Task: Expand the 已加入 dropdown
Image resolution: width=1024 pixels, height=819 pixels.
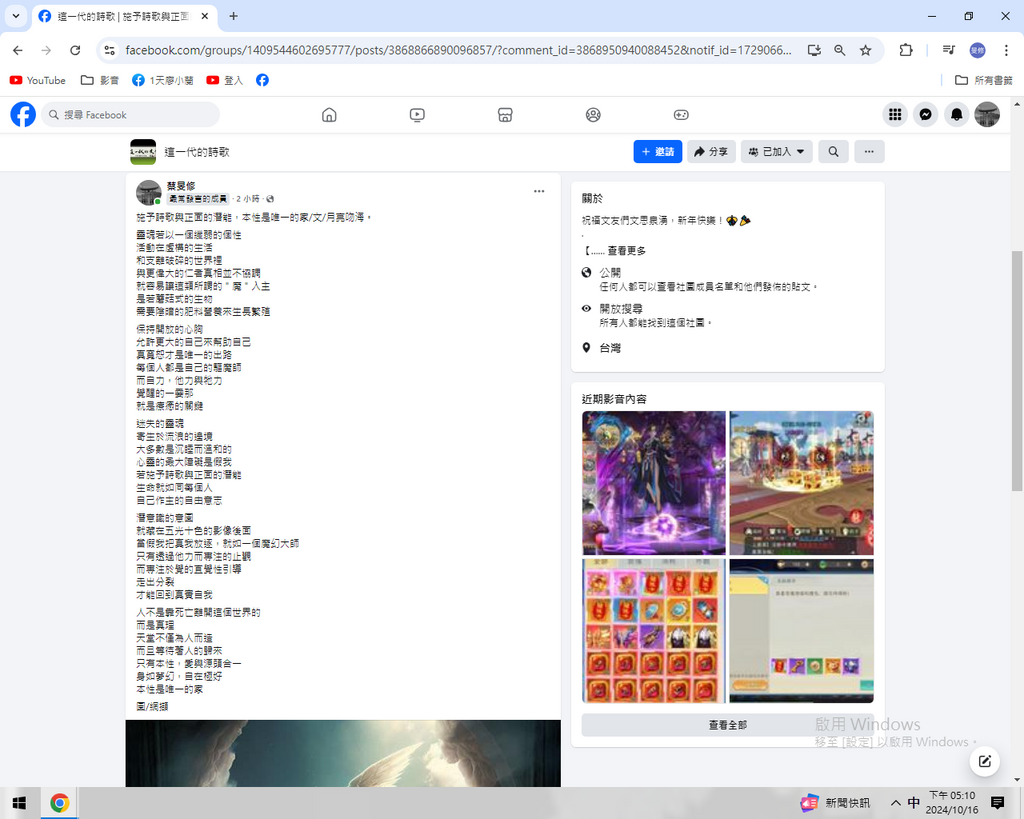Action: (776, 152)
